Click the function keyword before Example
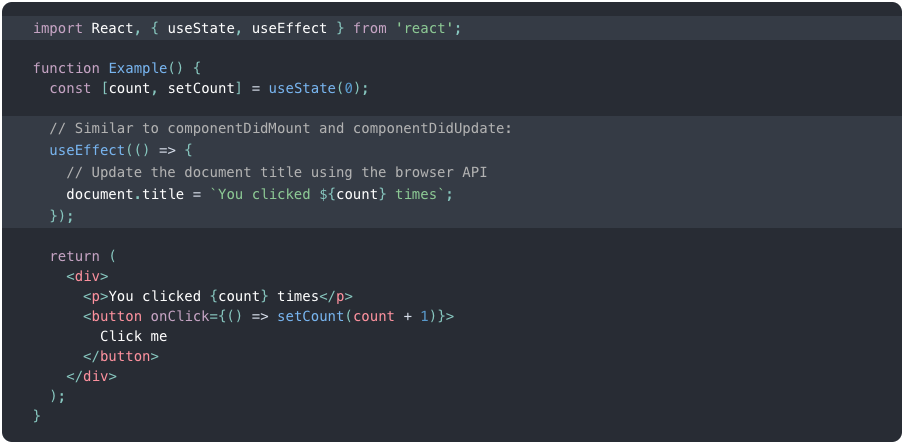The image size is (903, 444). [x=66, y=68]
